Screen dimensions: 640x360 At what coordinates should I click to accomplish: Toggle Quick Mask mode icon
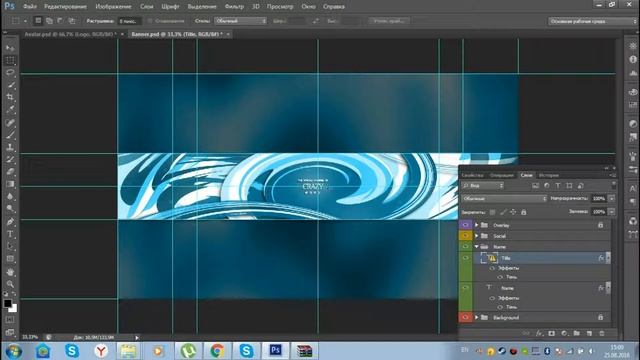10,320
